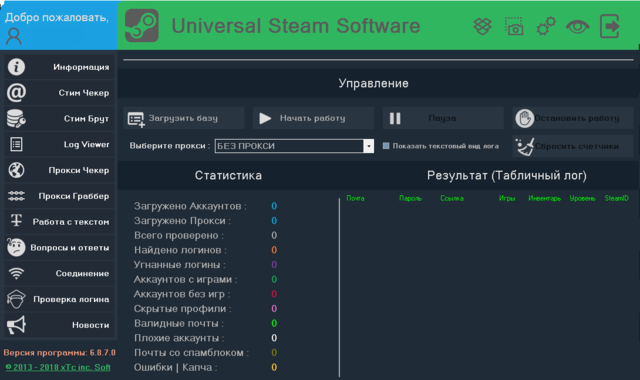Open the Log Viewer section
The height and width of the screenshot is (380, 640).
[x=60, y=144]
